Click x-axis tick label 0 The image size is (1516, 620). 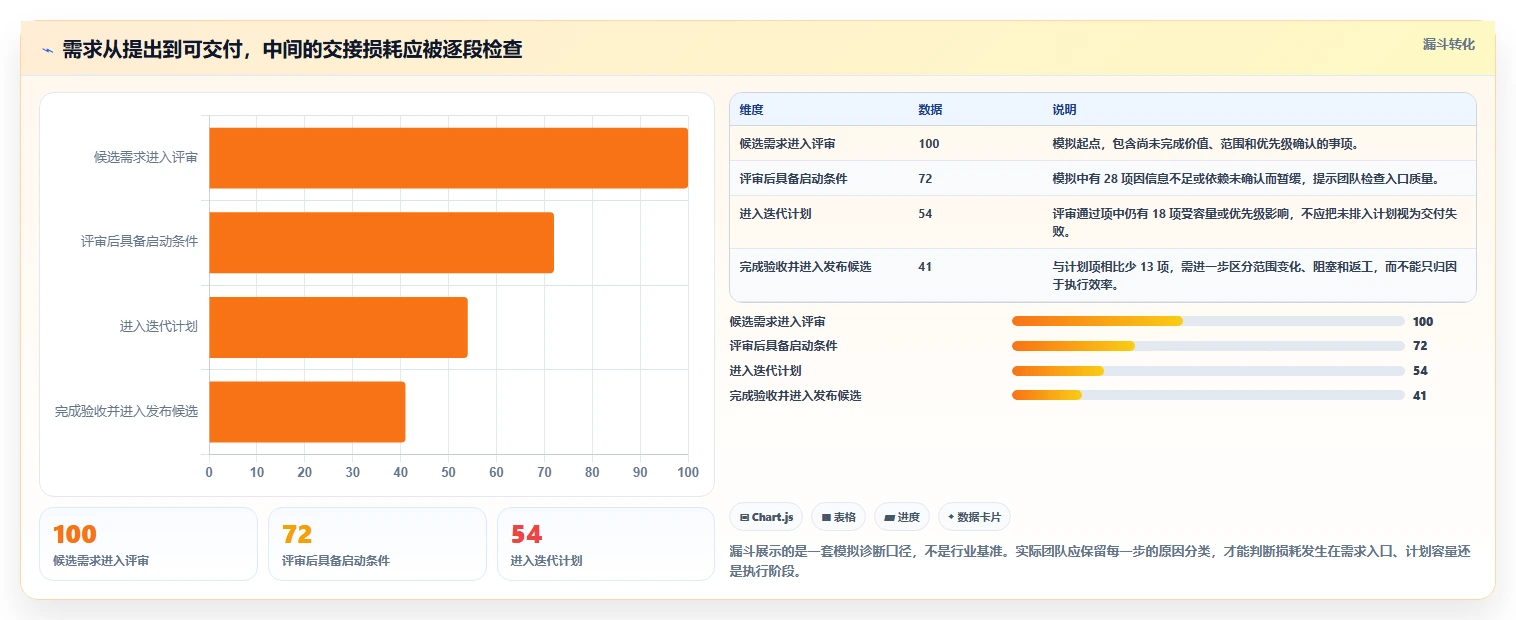209,472
